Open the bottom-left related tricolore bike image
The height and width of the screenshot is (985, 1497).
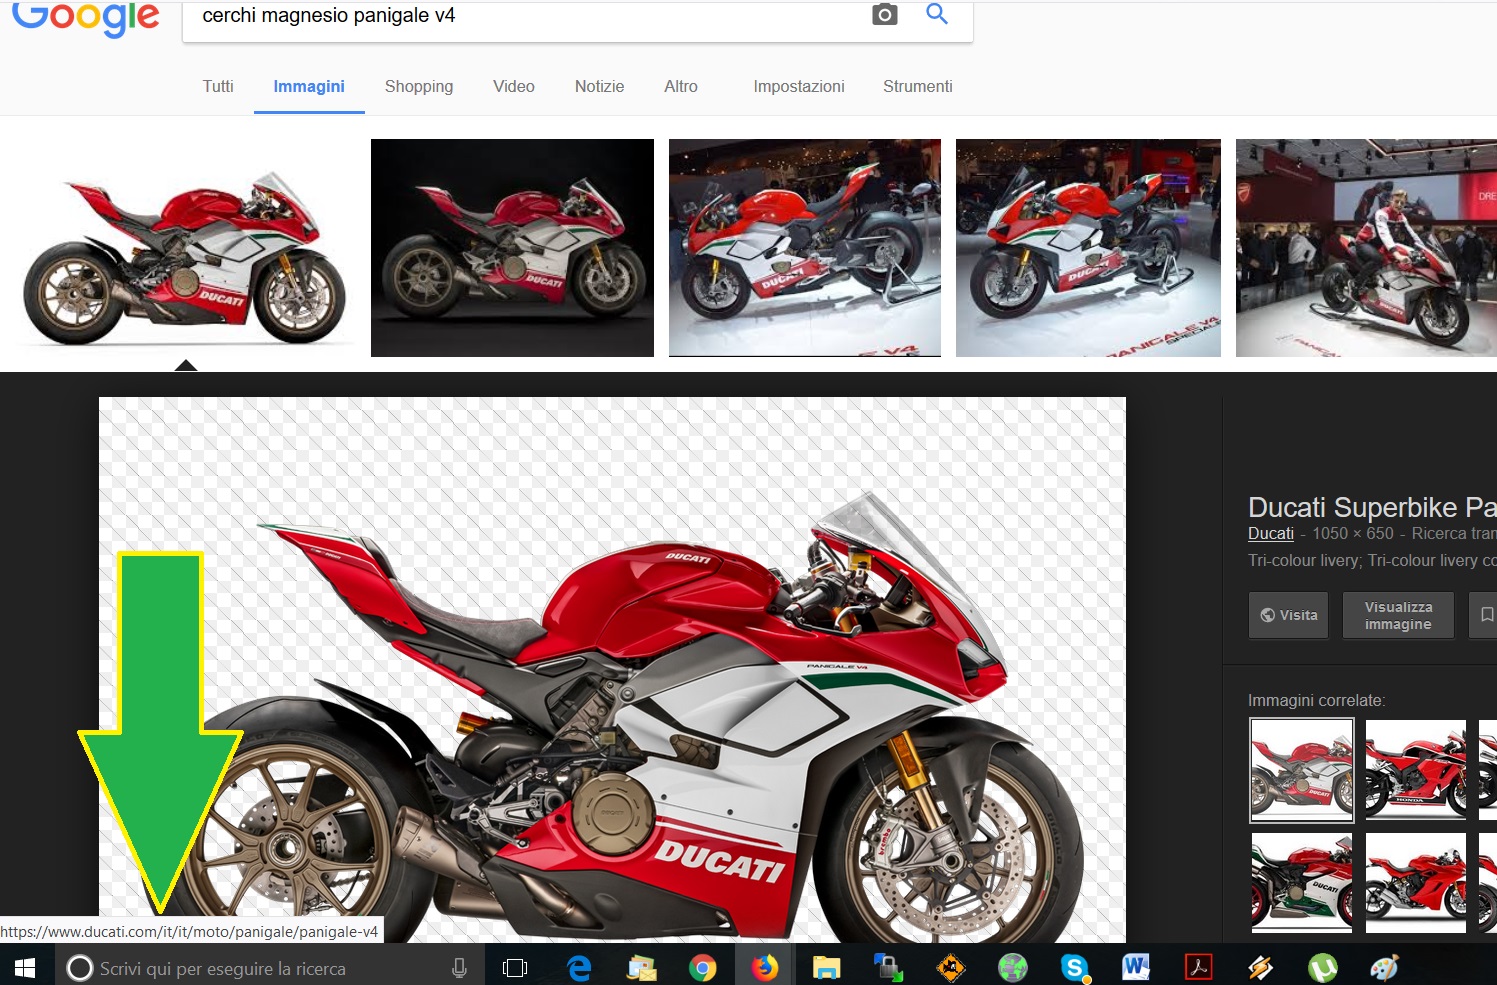coord(1302,883)
